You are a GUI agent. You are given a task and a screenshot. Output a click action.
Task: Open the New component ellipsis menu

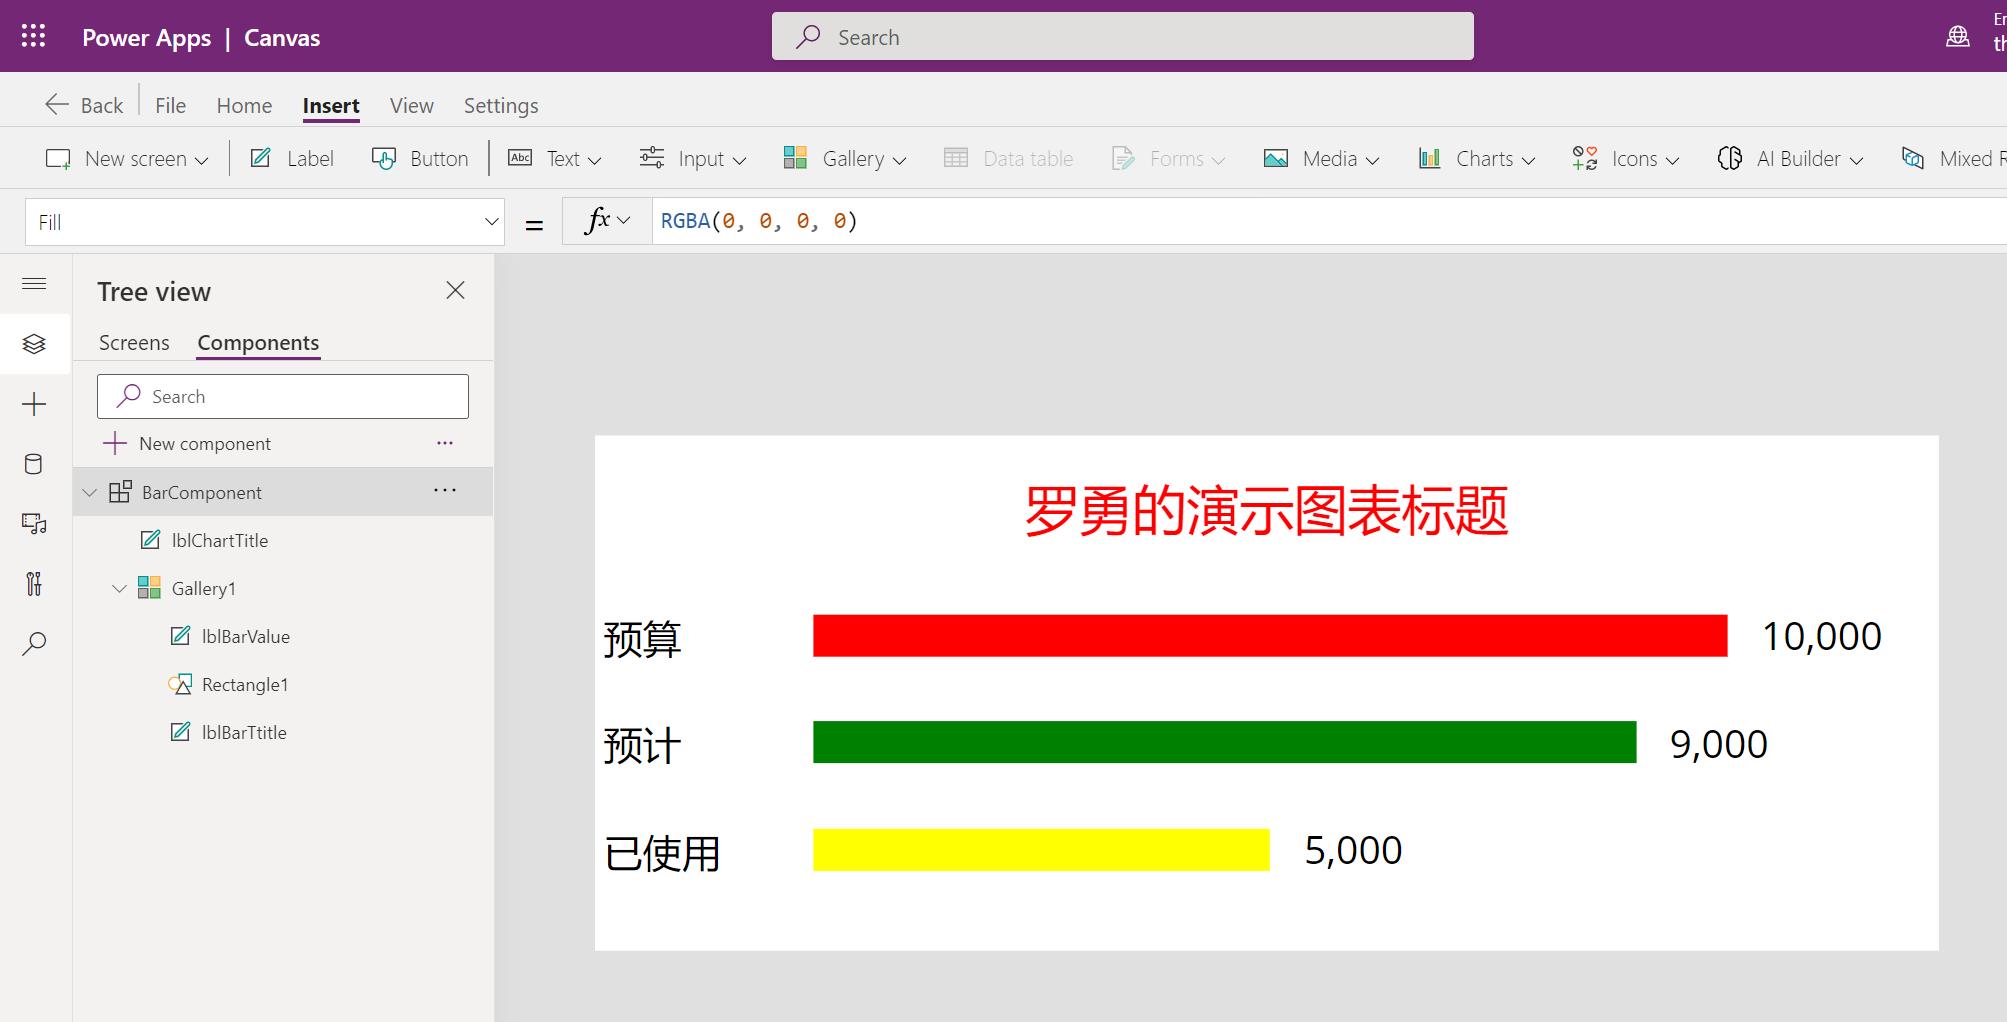tap(445, 442)
